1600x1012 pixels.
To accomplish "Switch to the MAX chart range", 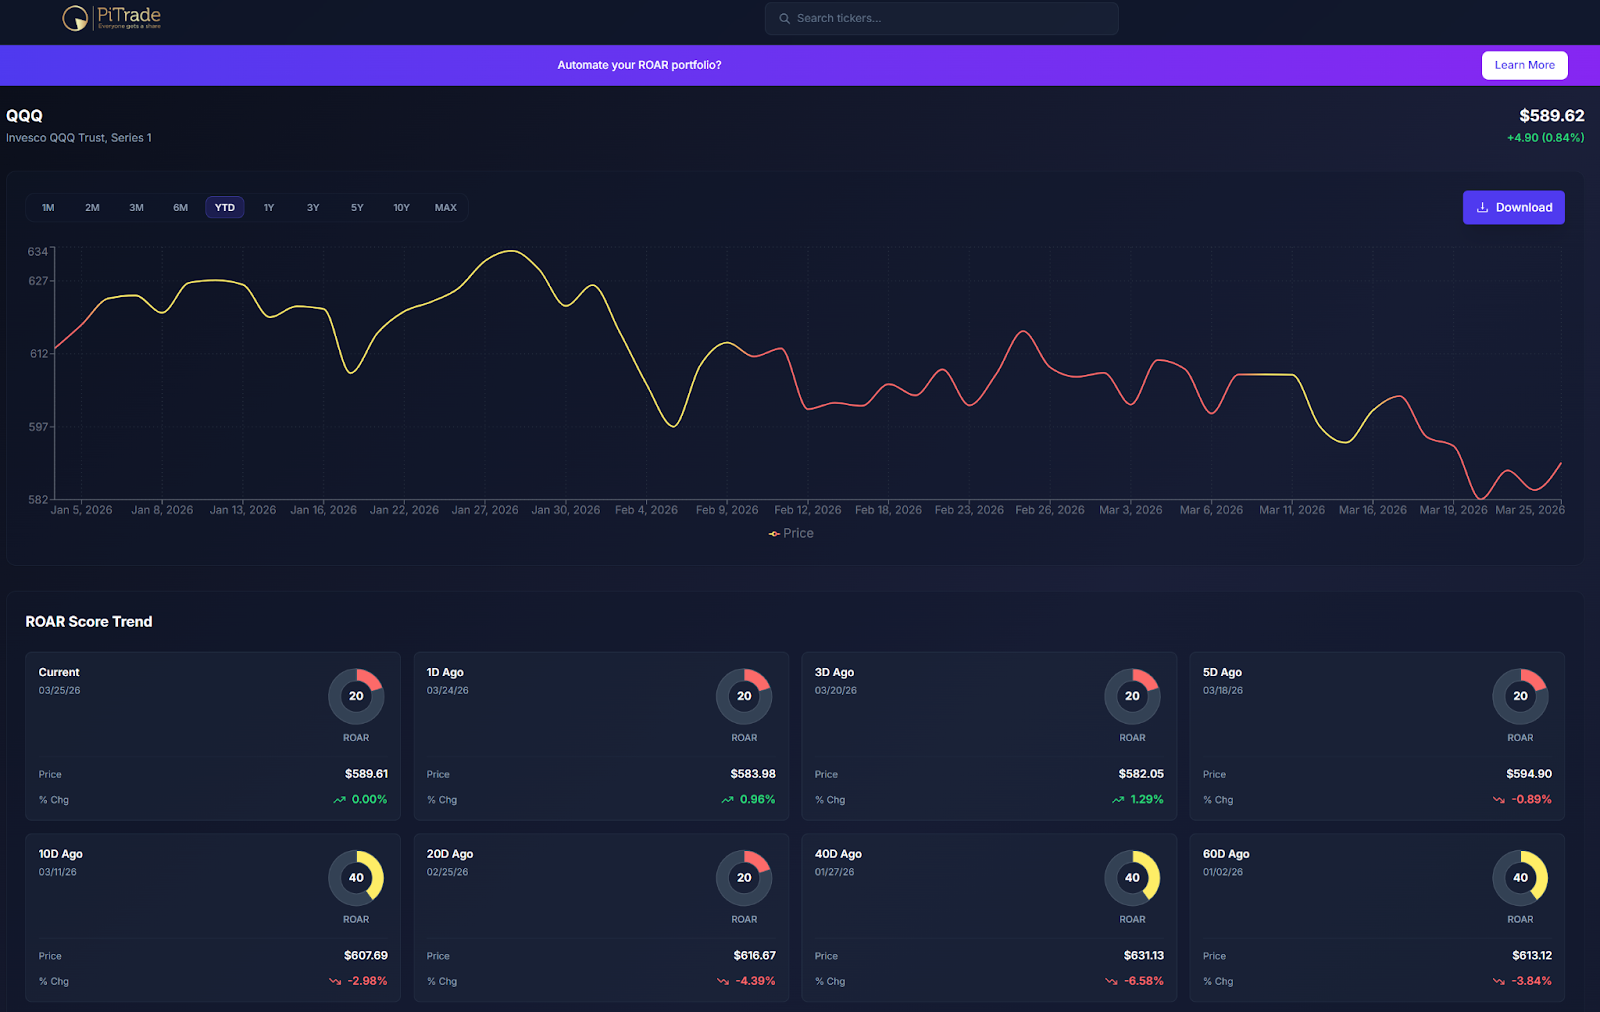I will (x=446, y=208).
